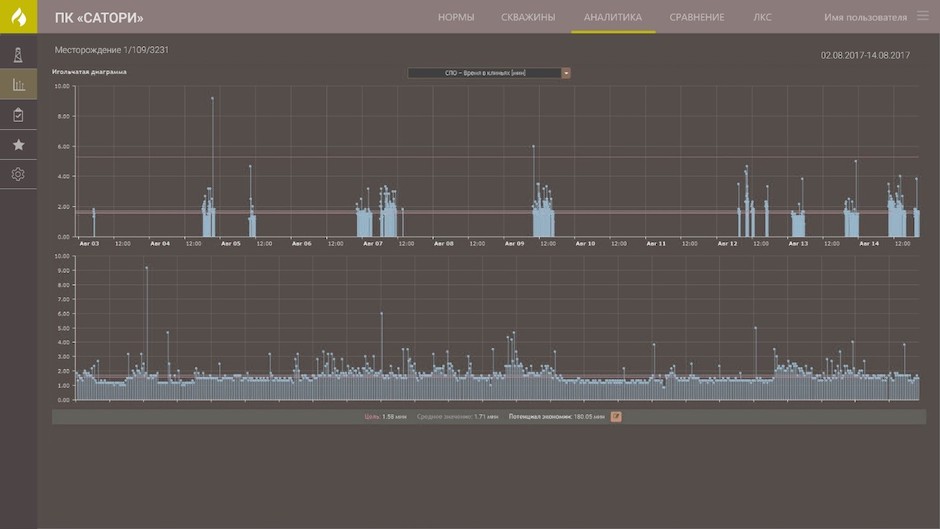Click Месторождение 1/109/3231 heading
940x529 pixels.
pyautogui.click(x=112, y=50)
